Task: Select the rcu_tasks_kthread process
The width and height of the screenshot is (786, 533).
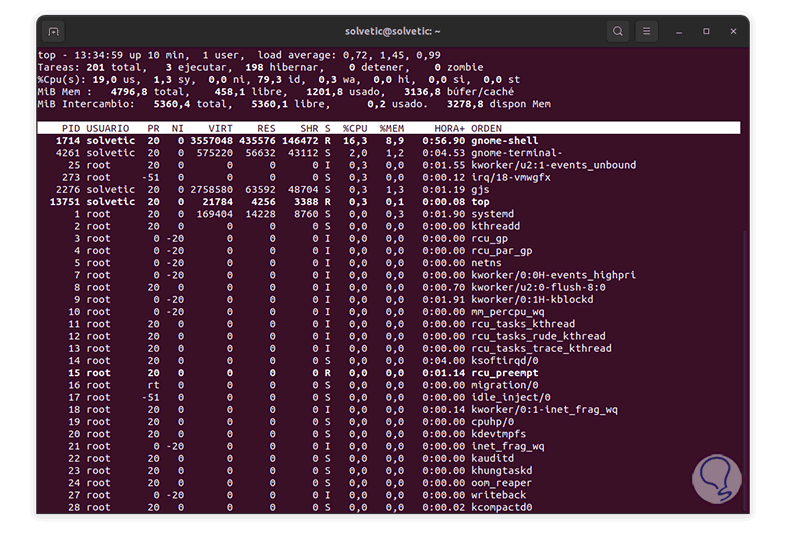Action: (523, 324)
